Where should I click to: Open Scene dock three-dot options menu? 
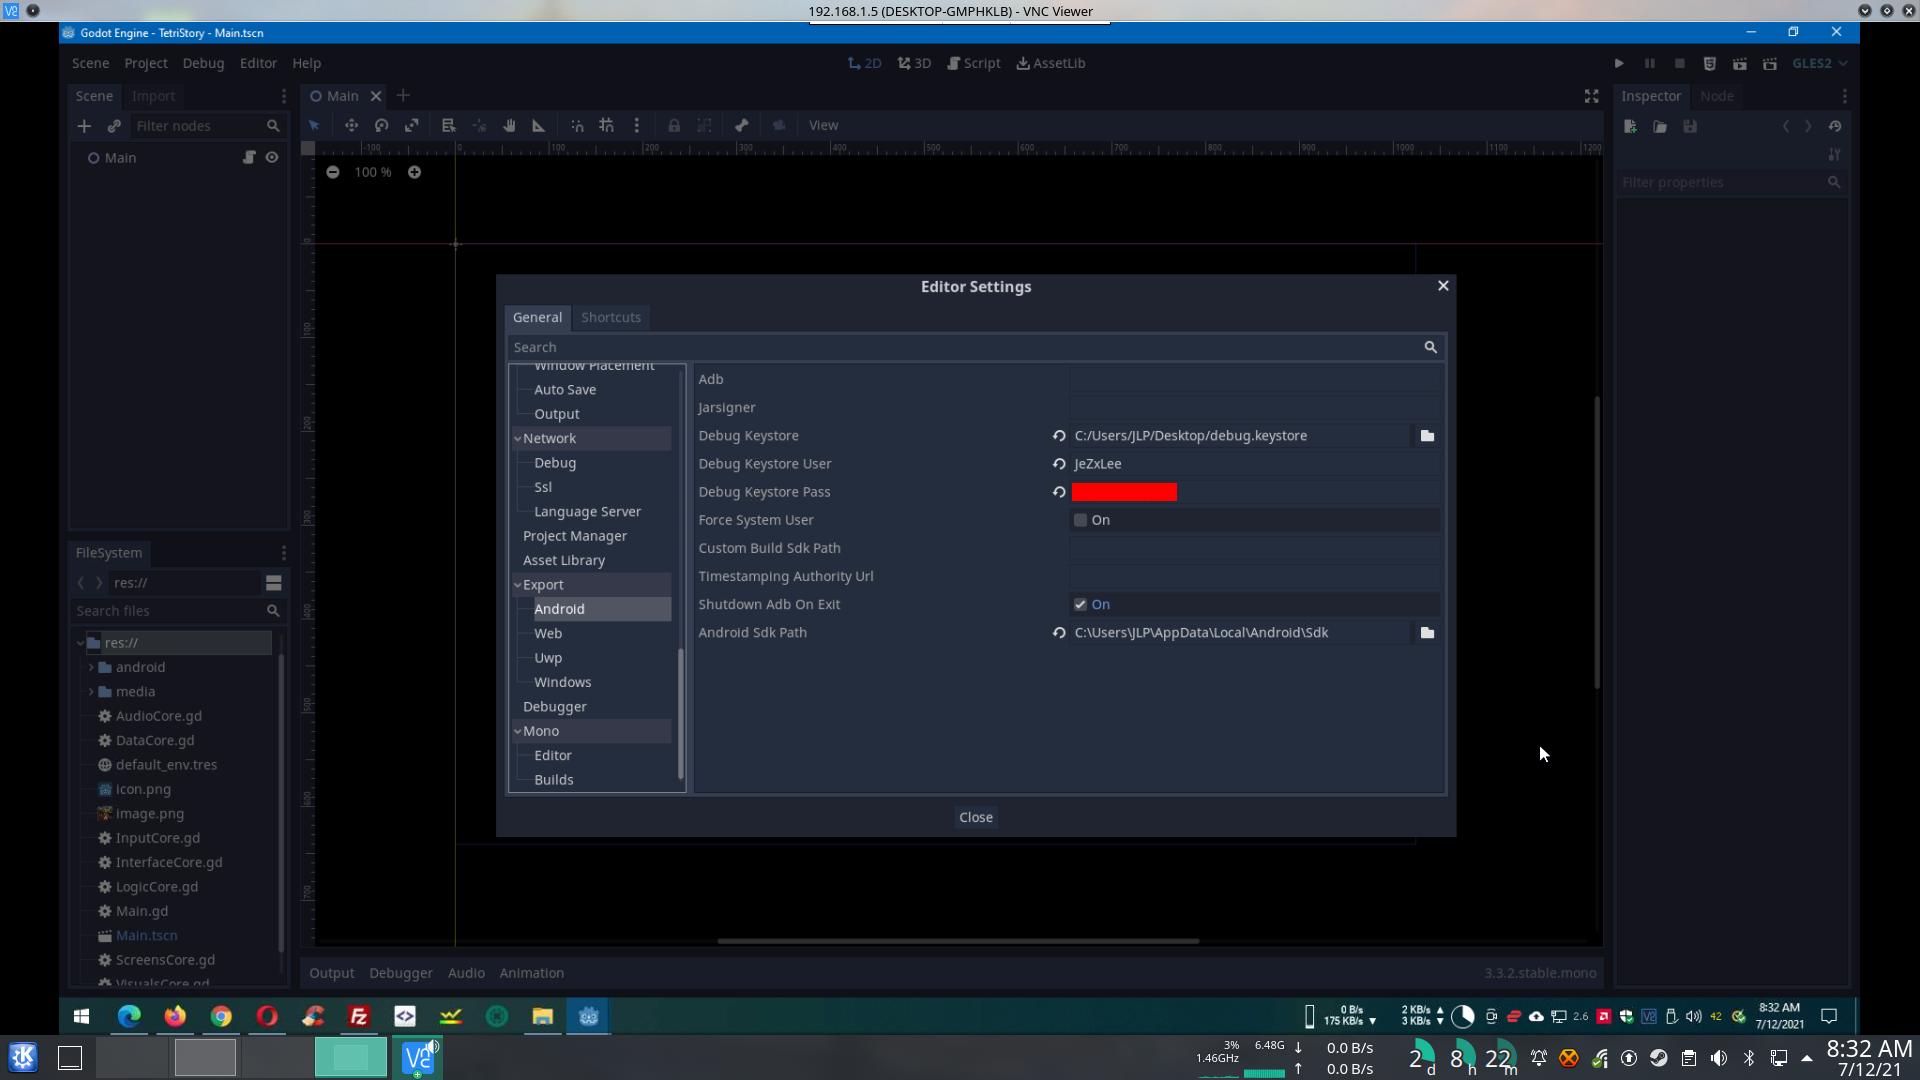click(x=284, y=96)
